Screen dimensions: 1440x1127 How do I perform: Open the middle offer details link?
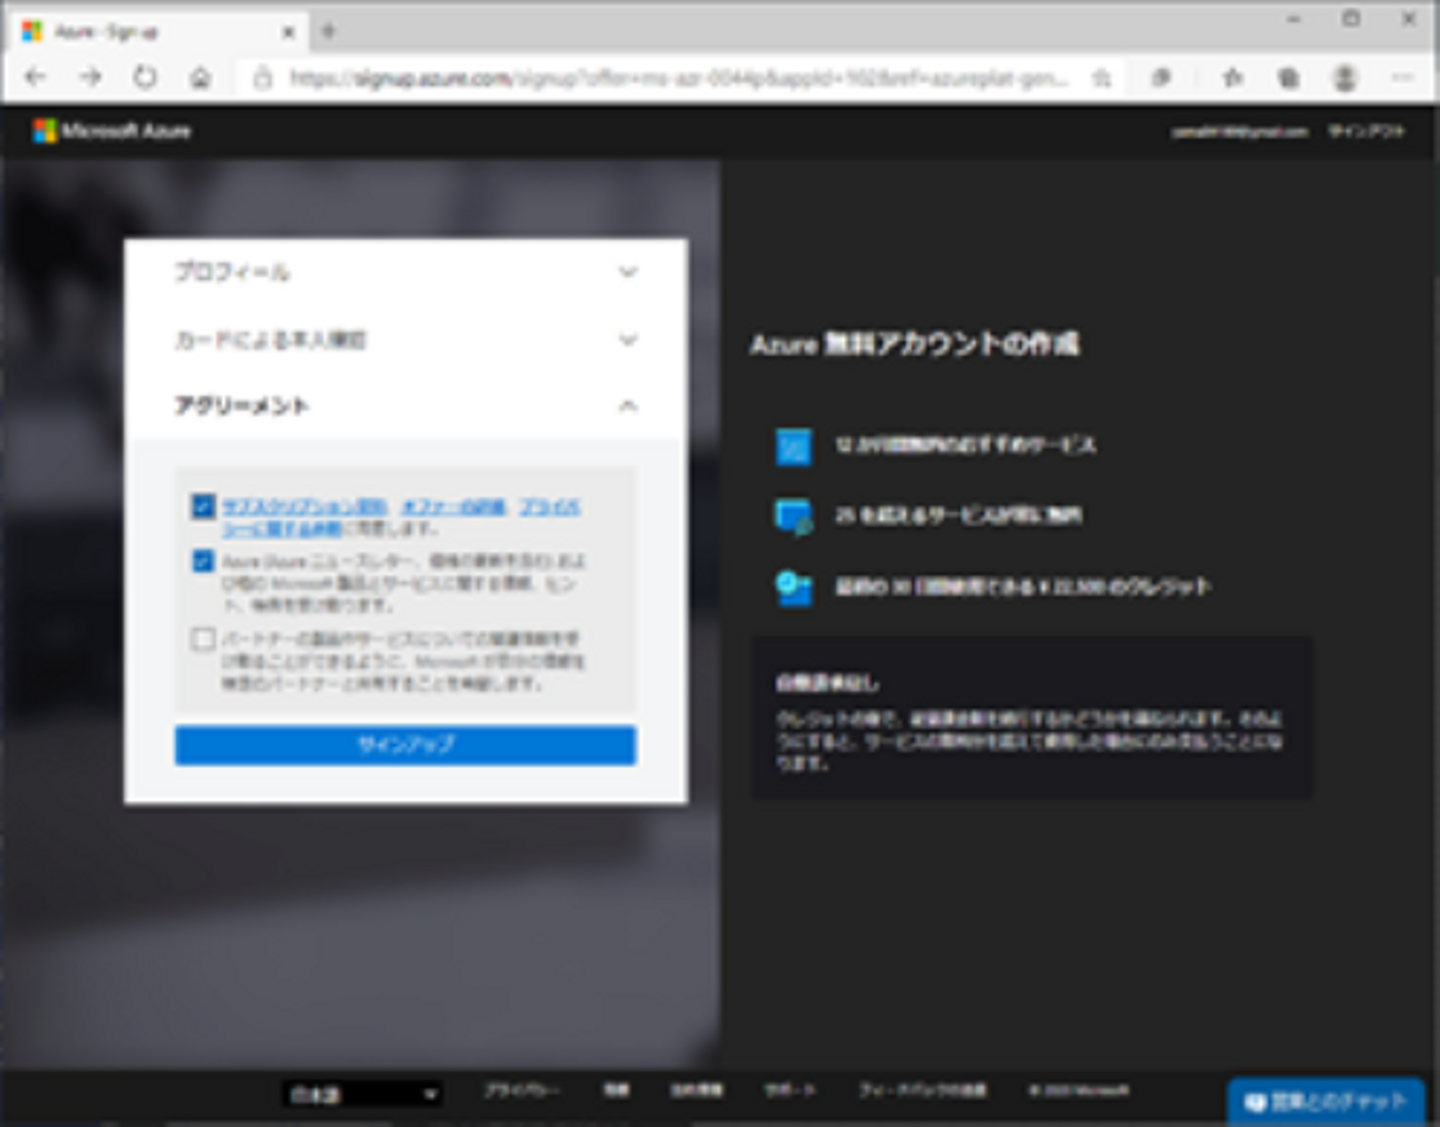453,506
